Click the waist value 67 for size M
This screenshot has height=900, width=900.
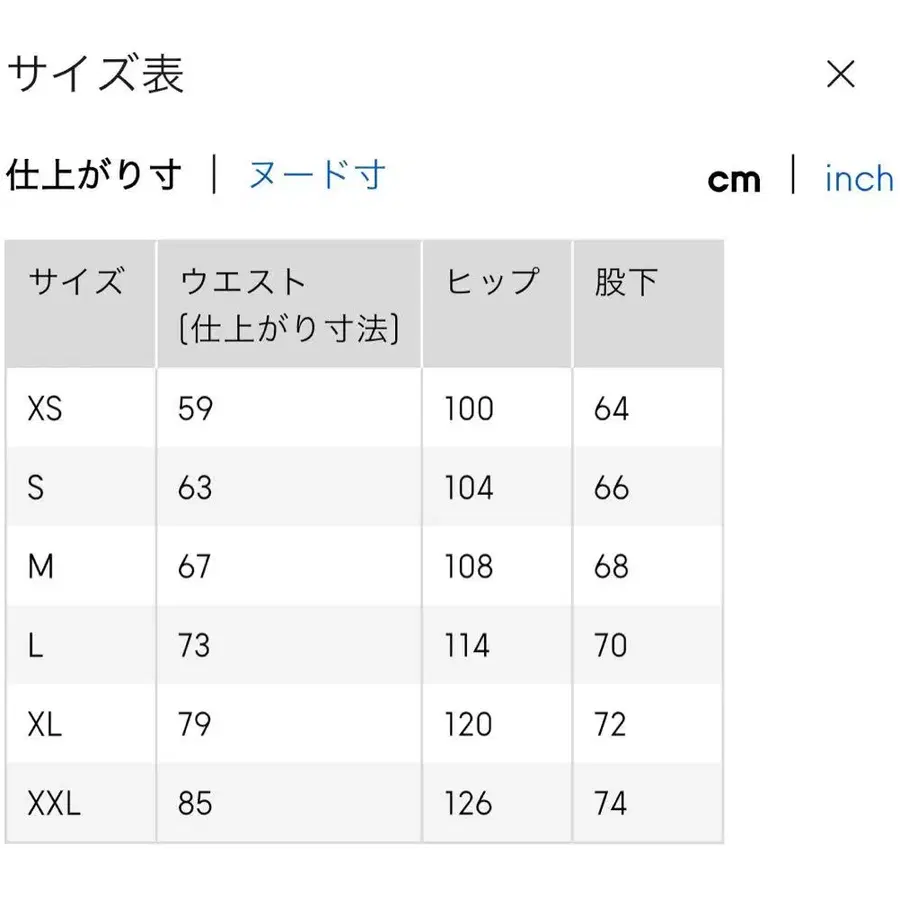[x=195, y=566]
